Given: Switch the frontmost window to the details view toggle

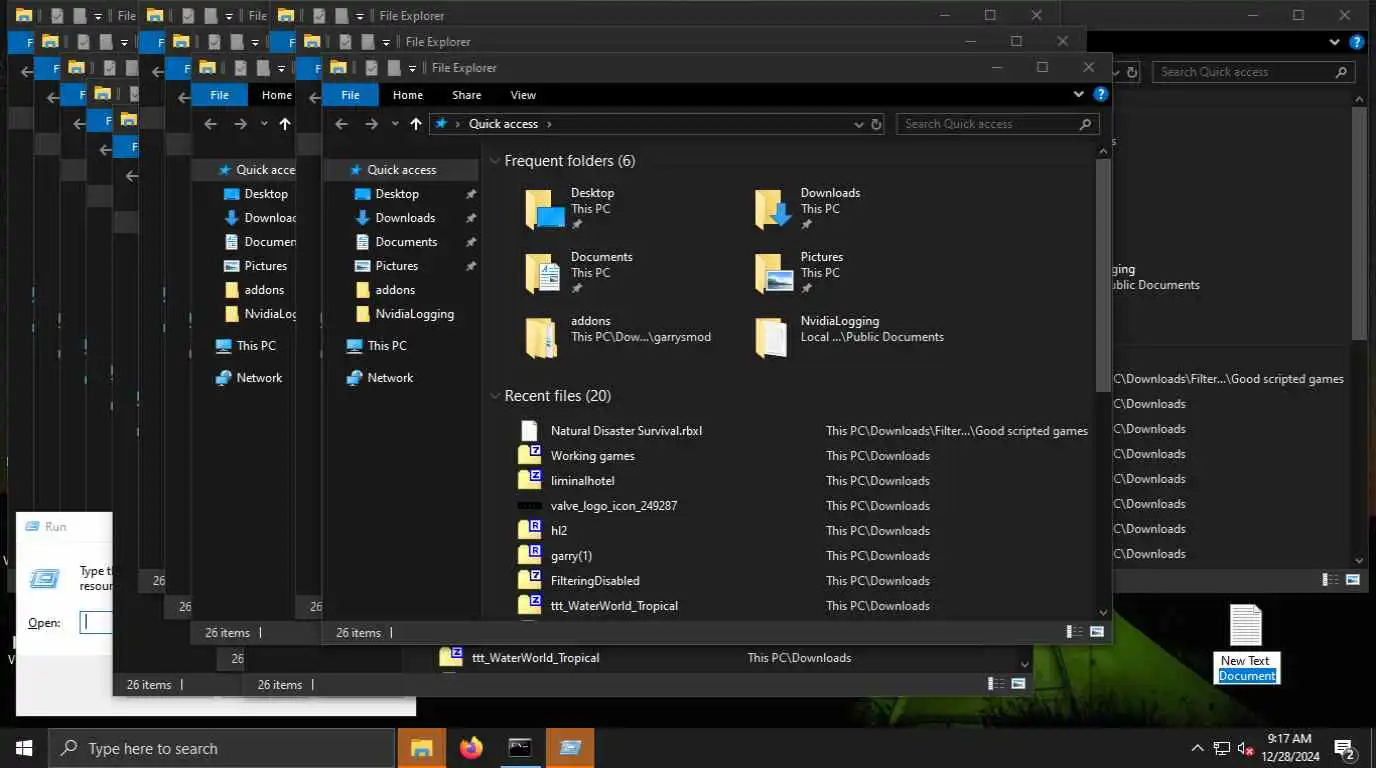Looking at the screenshot, I should (1075, 632).
